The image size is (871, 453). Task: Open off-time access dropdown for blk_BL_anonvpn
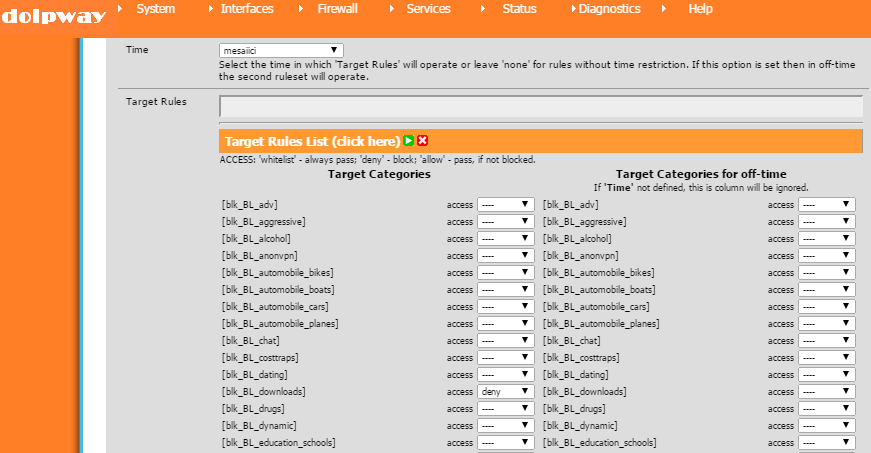[826, 256]
